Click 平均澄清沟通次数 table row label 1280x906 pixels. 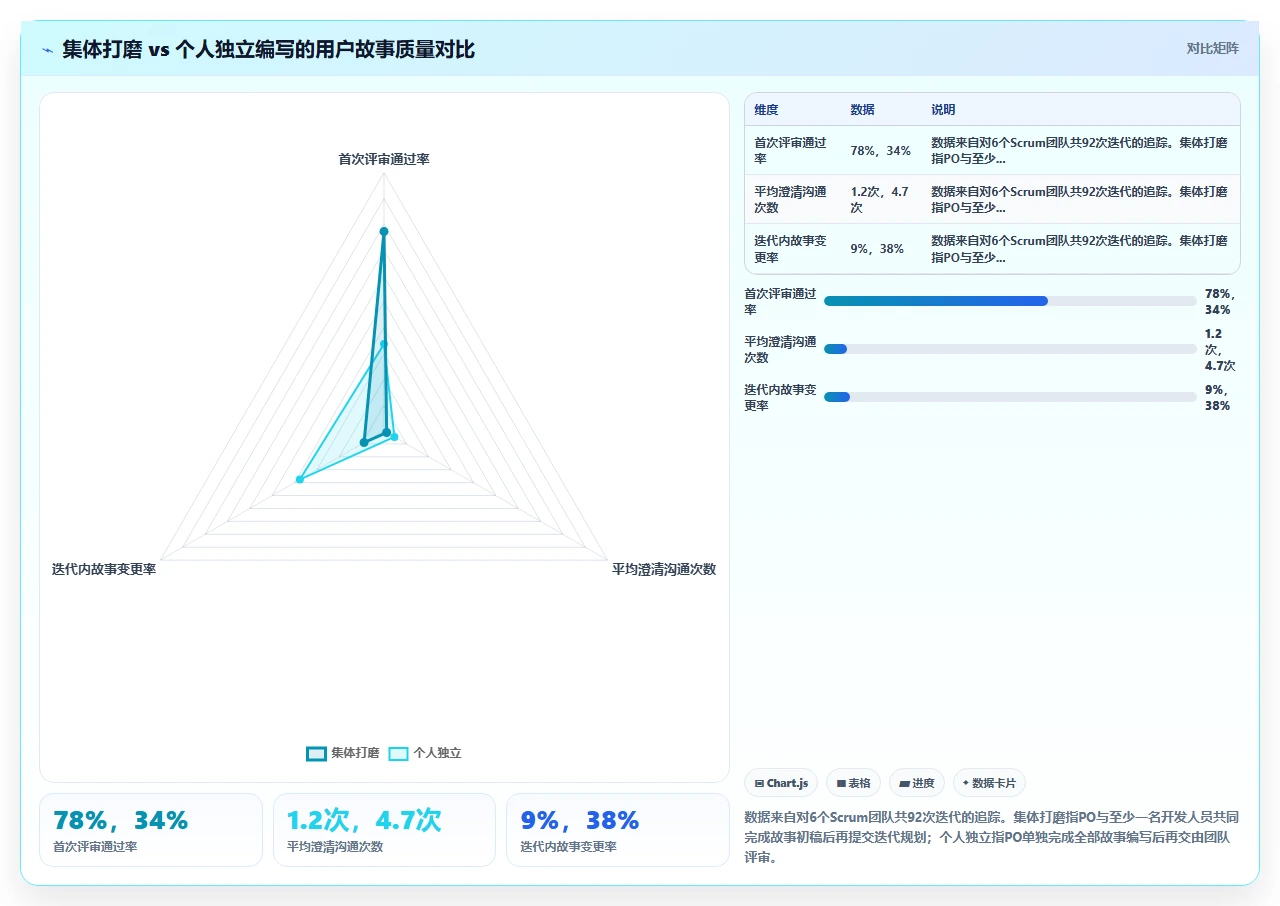(x=791, y=200)
